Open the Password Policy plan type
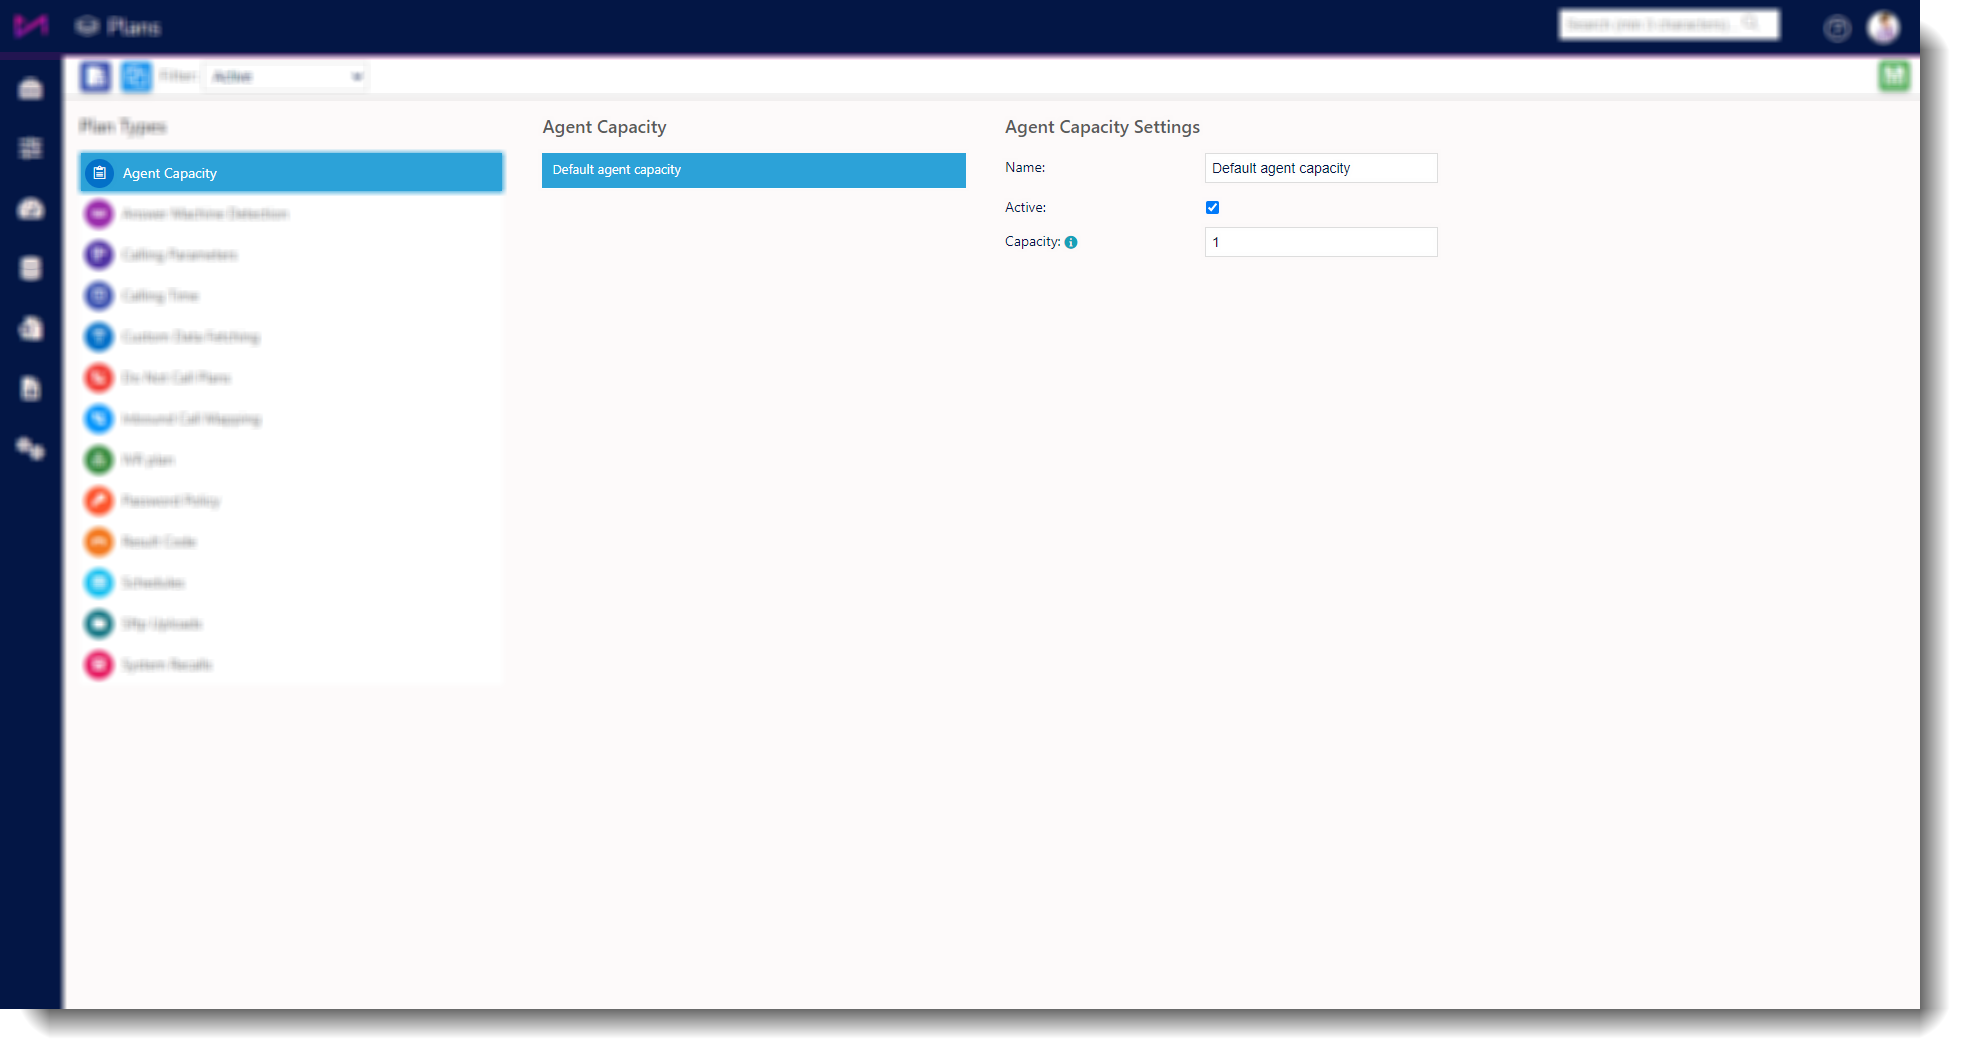Image resolution: width=1970 pixels, height=1059 pixels. point(291,501)
